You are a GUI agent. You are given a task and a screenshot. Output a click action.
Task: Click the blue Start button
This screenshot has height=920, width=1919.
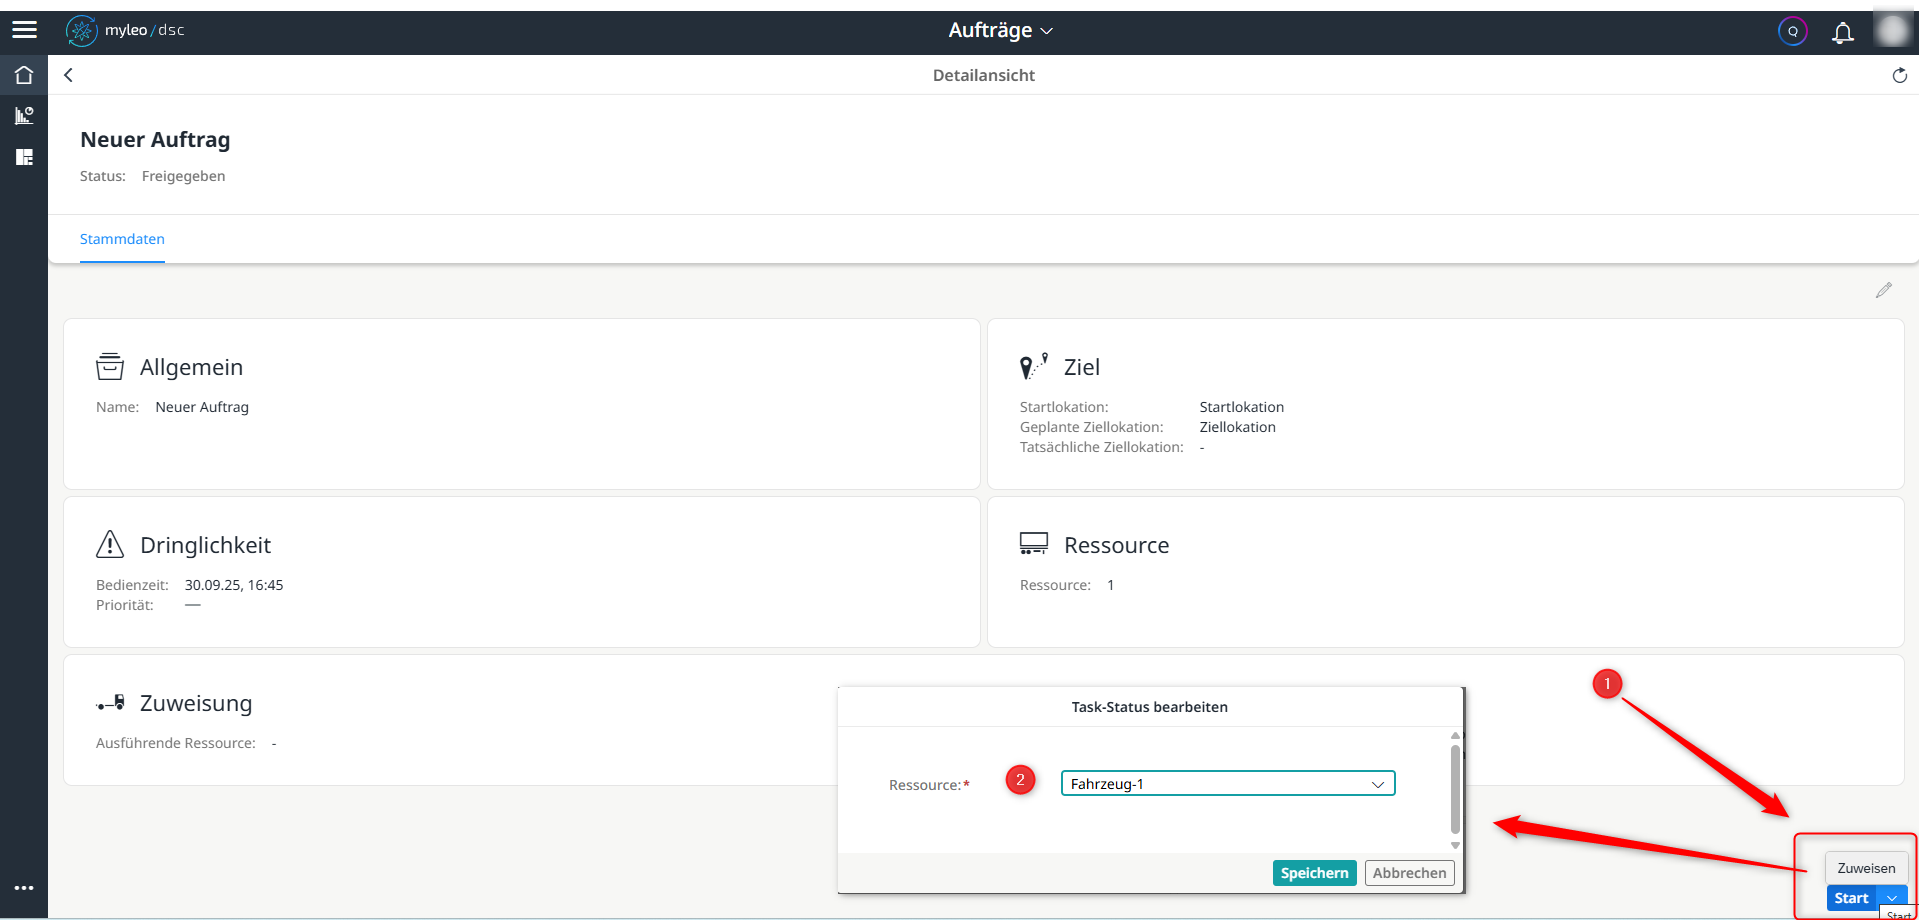tap(1852, 898)
